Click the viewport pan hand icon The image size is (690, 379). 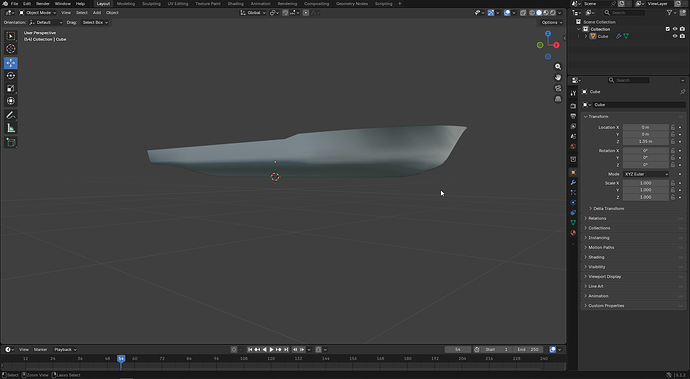point(558,77)
